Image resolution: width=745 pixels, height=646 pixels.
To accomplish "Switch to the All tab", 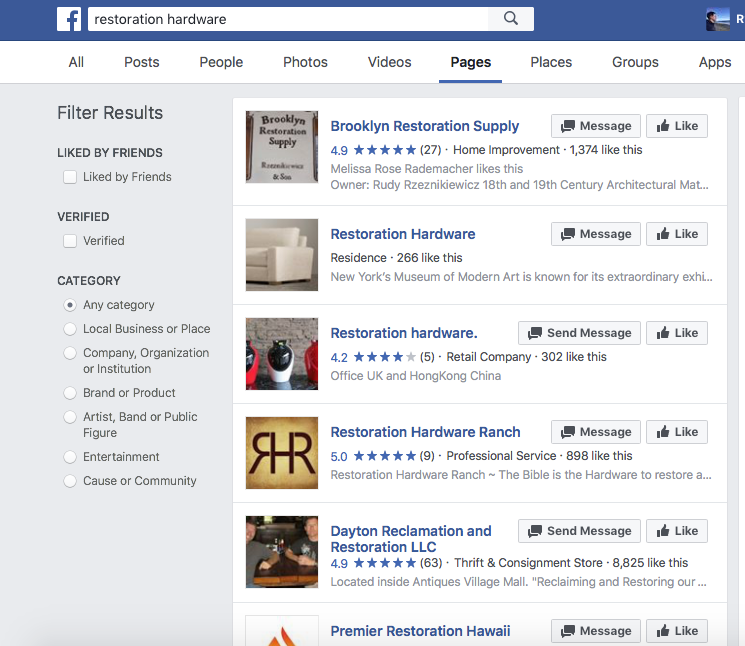I will tap(76, 62).
